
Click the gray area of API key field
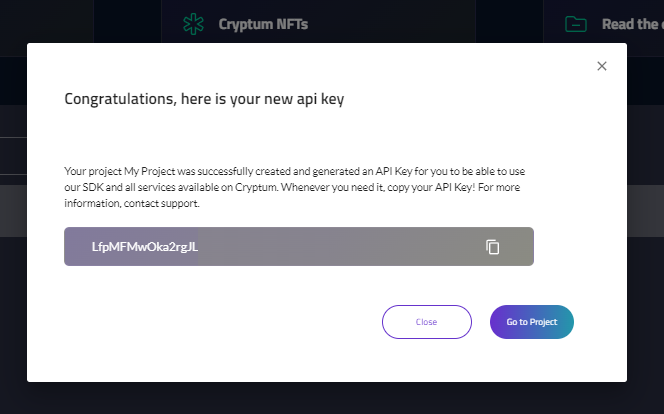pos(339,247)
